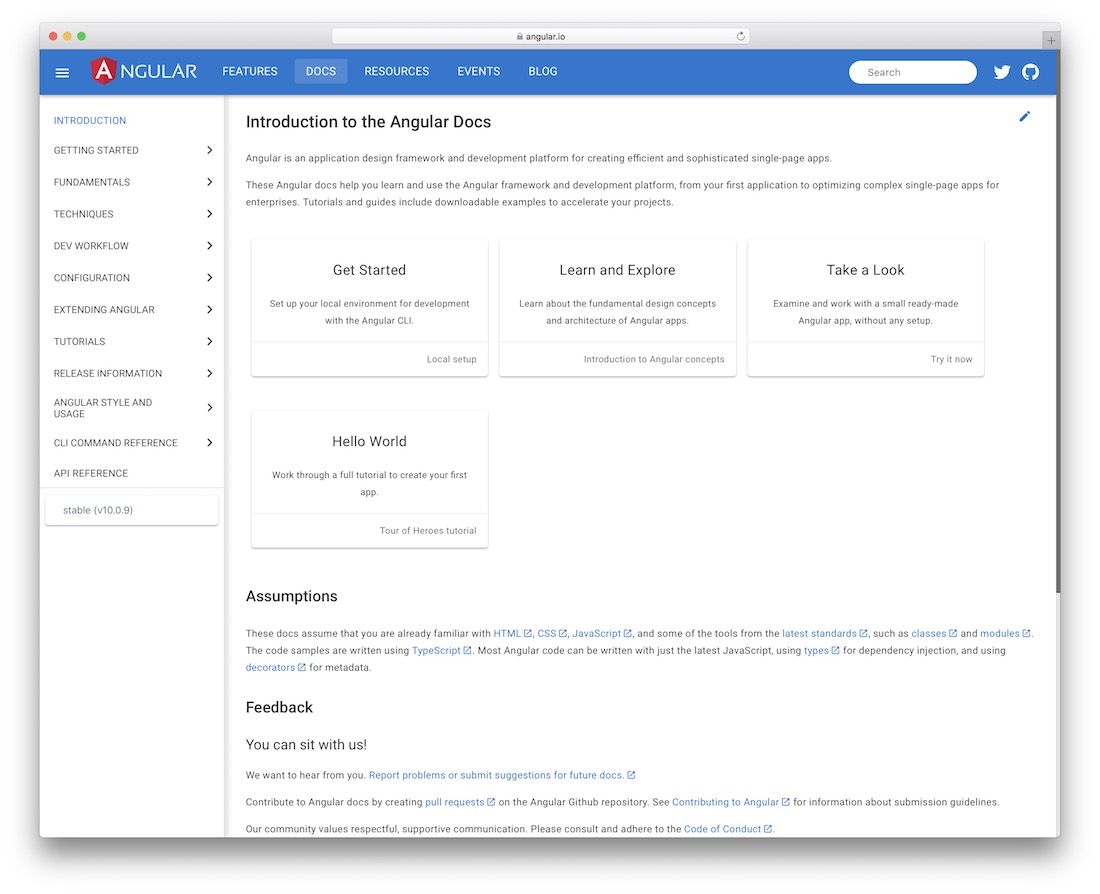Screen dimensions: 1100x894
Task: Reload page using browser refresh icon
Action: tap(740, 36)
